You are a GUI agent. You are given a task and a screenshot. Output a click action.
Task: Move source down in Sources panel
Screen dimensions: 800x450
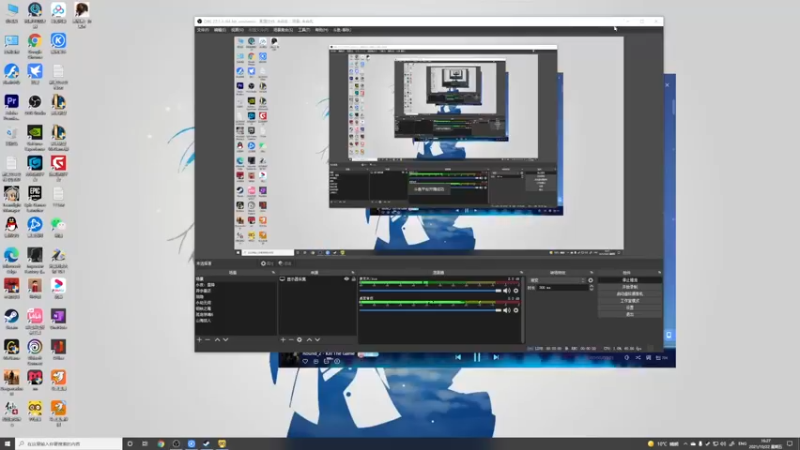317,339
